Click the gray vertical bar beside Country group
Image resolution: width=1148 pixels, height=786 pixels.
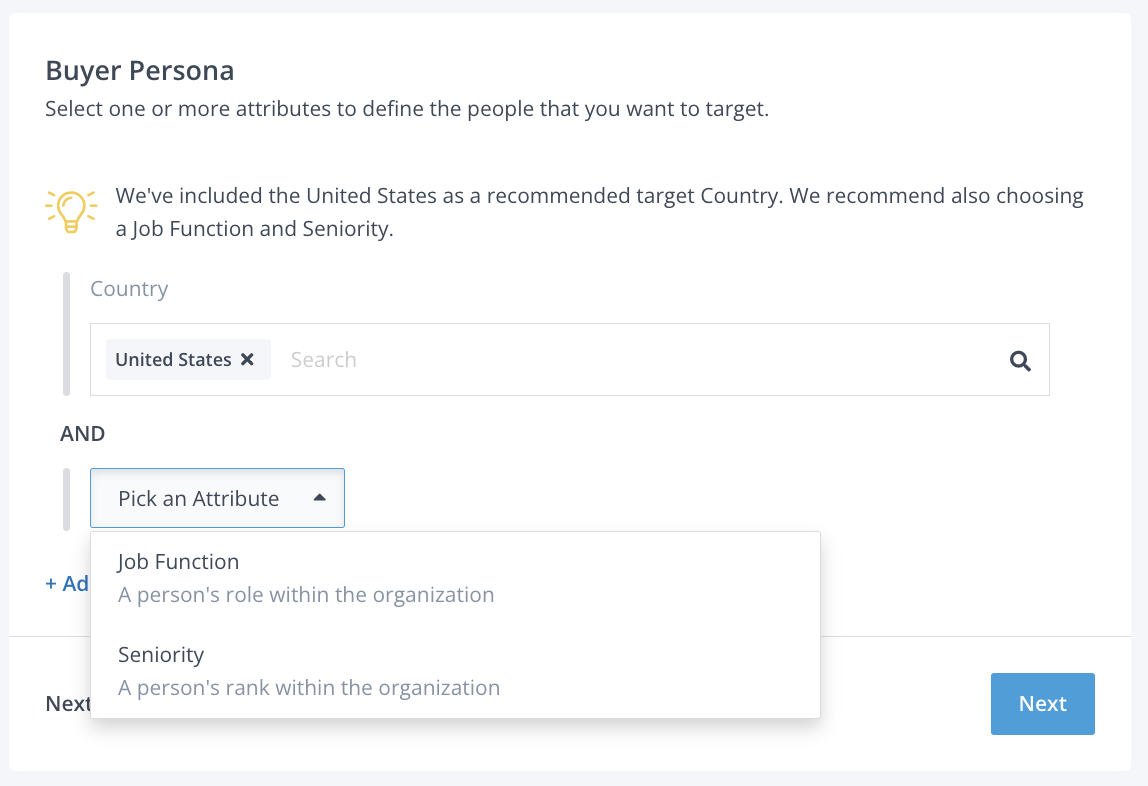(67, 334)
